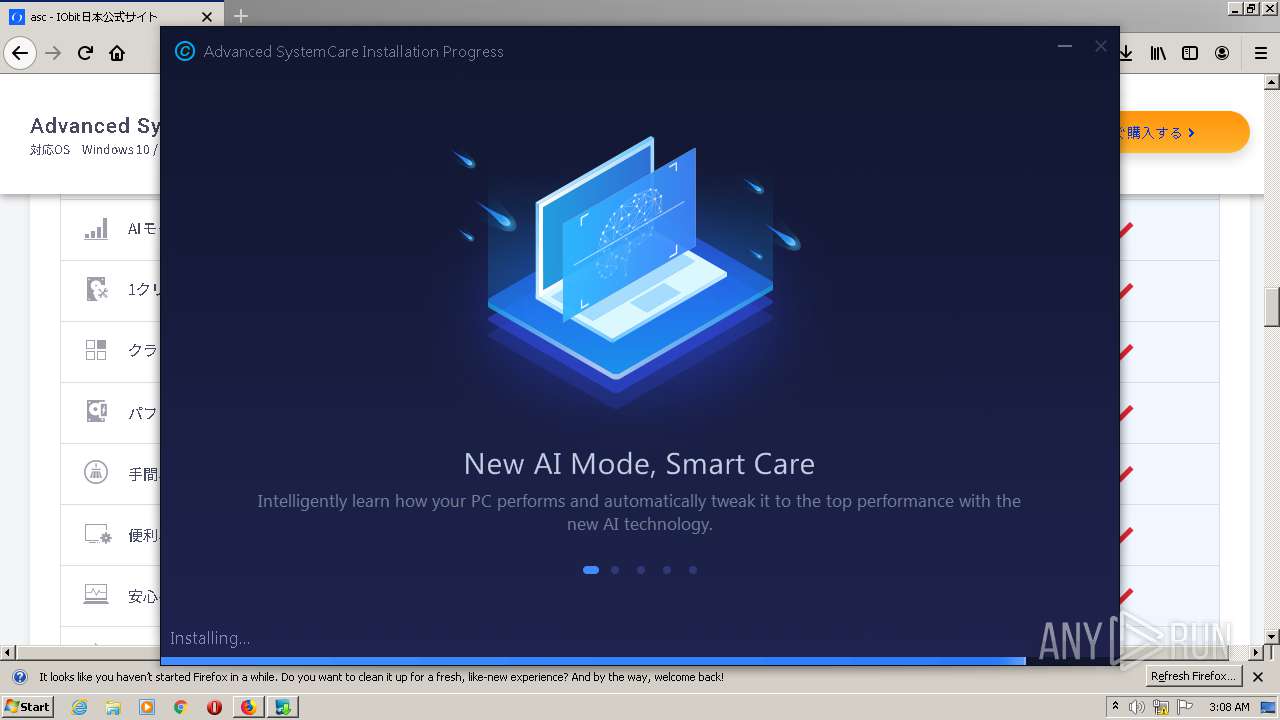Open Firefox account profile icon

[x=1222, y=53]
